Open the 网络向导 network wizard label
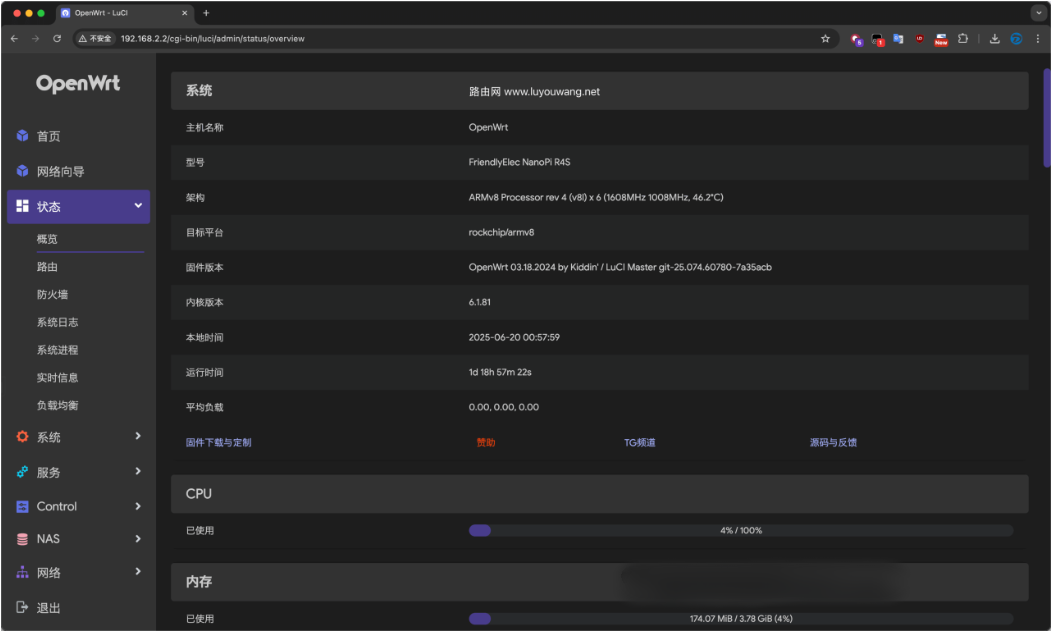Viewport: 1051px width, 631px height. (x=60, y=171)
